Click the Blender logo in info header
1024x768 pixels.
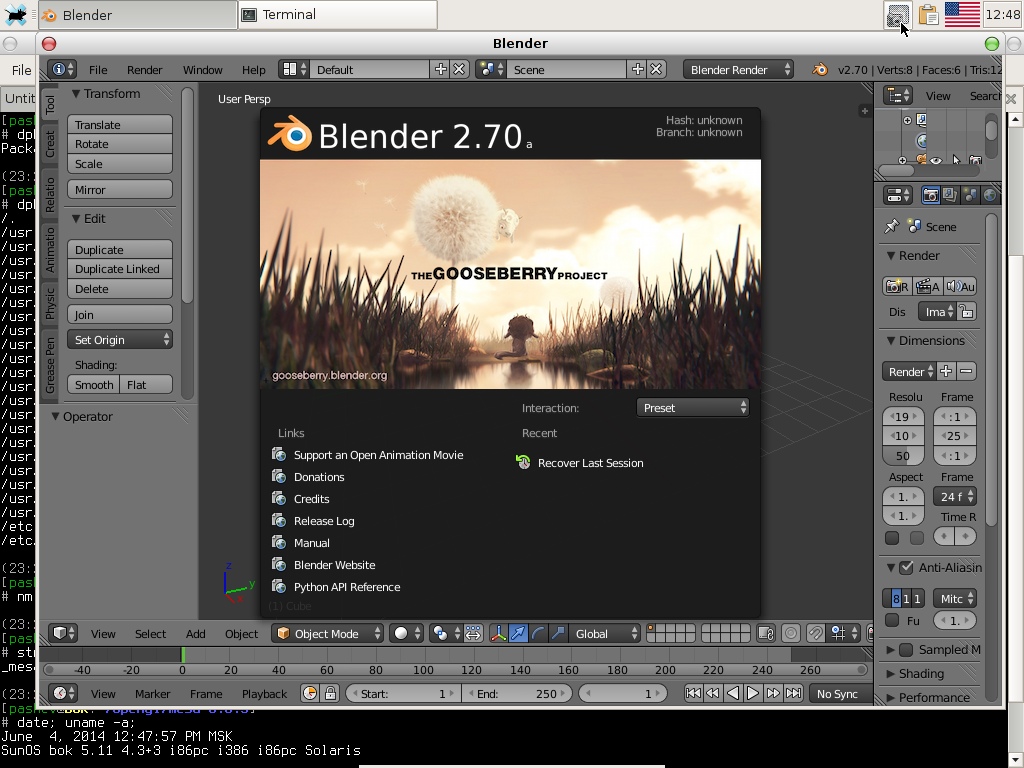pyautogui.click(x=820, y=69)
